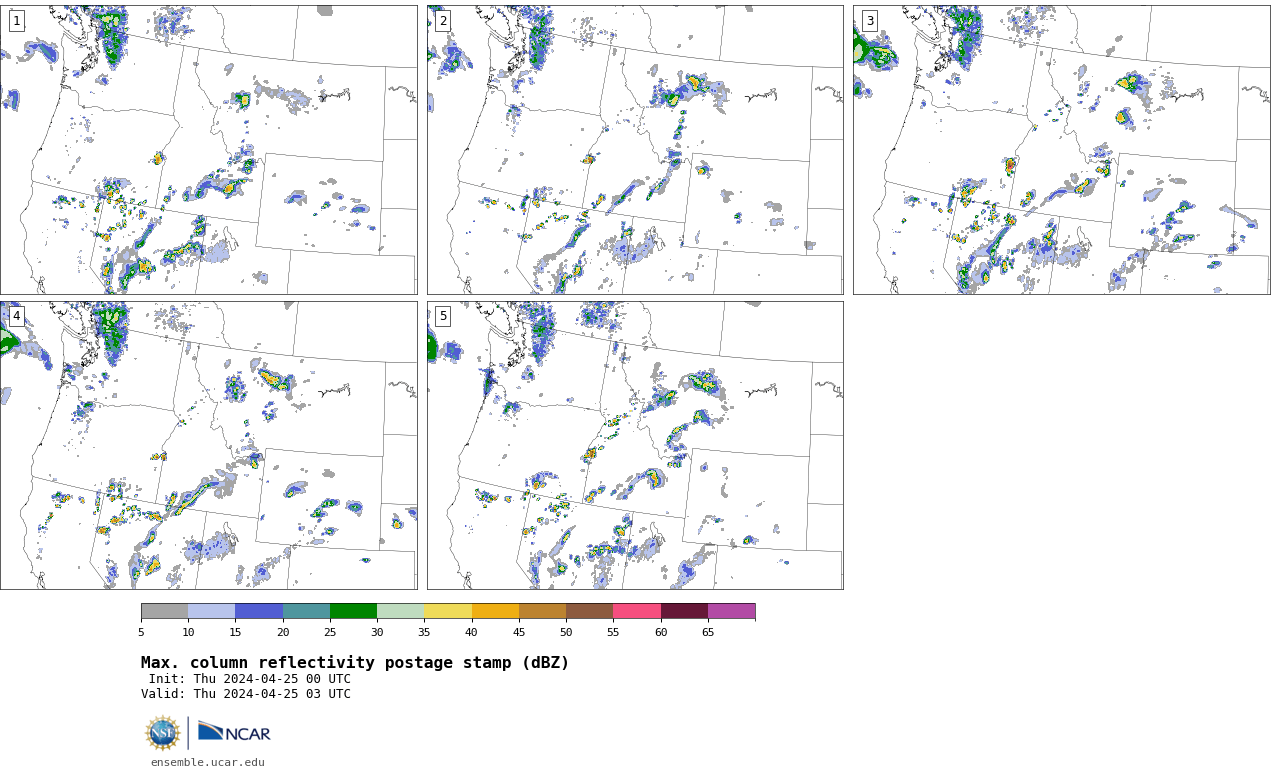Click the light lavender 10-15 dBZ swatch
This screenshot has width=1280, height=773.
(211, 611)
